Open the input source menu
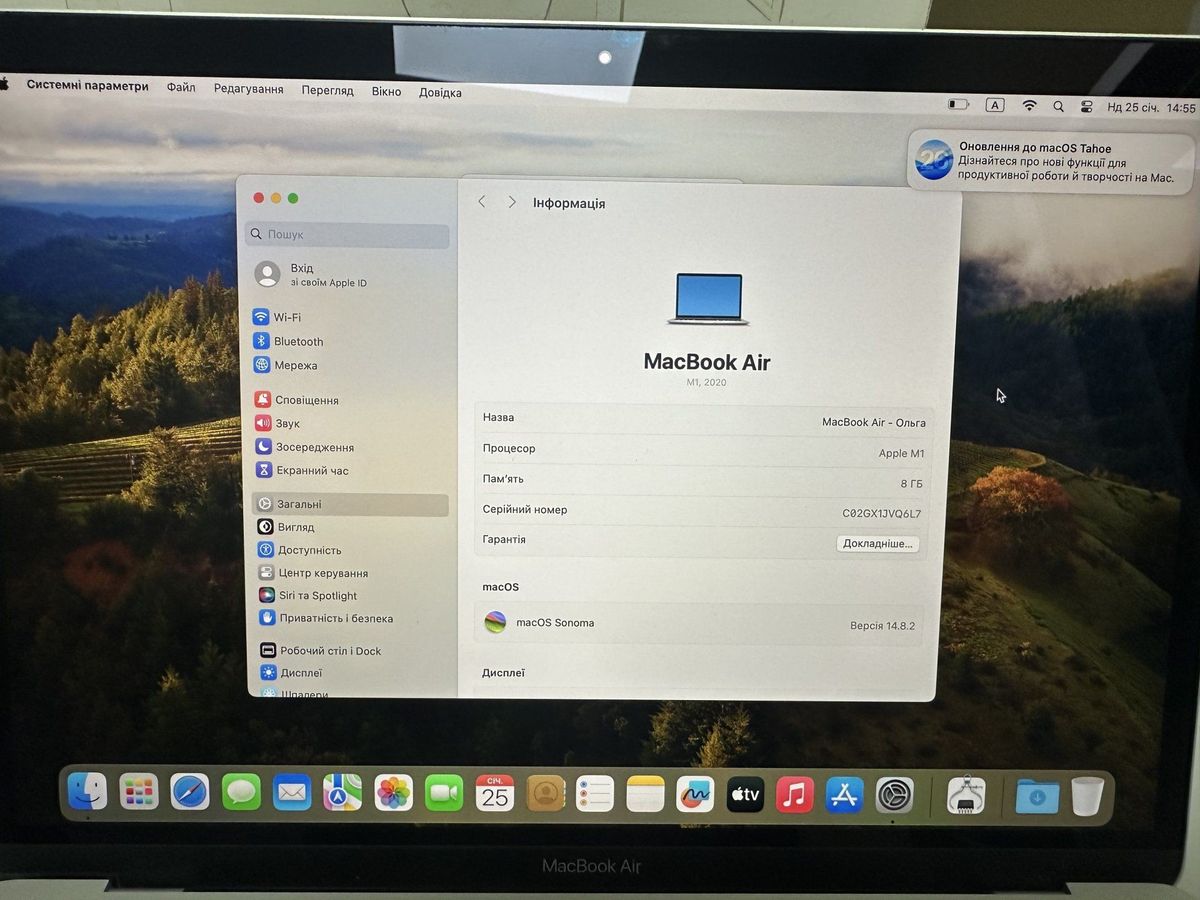The height and width of the screenshot is (900, 1200). pos(994,105)
